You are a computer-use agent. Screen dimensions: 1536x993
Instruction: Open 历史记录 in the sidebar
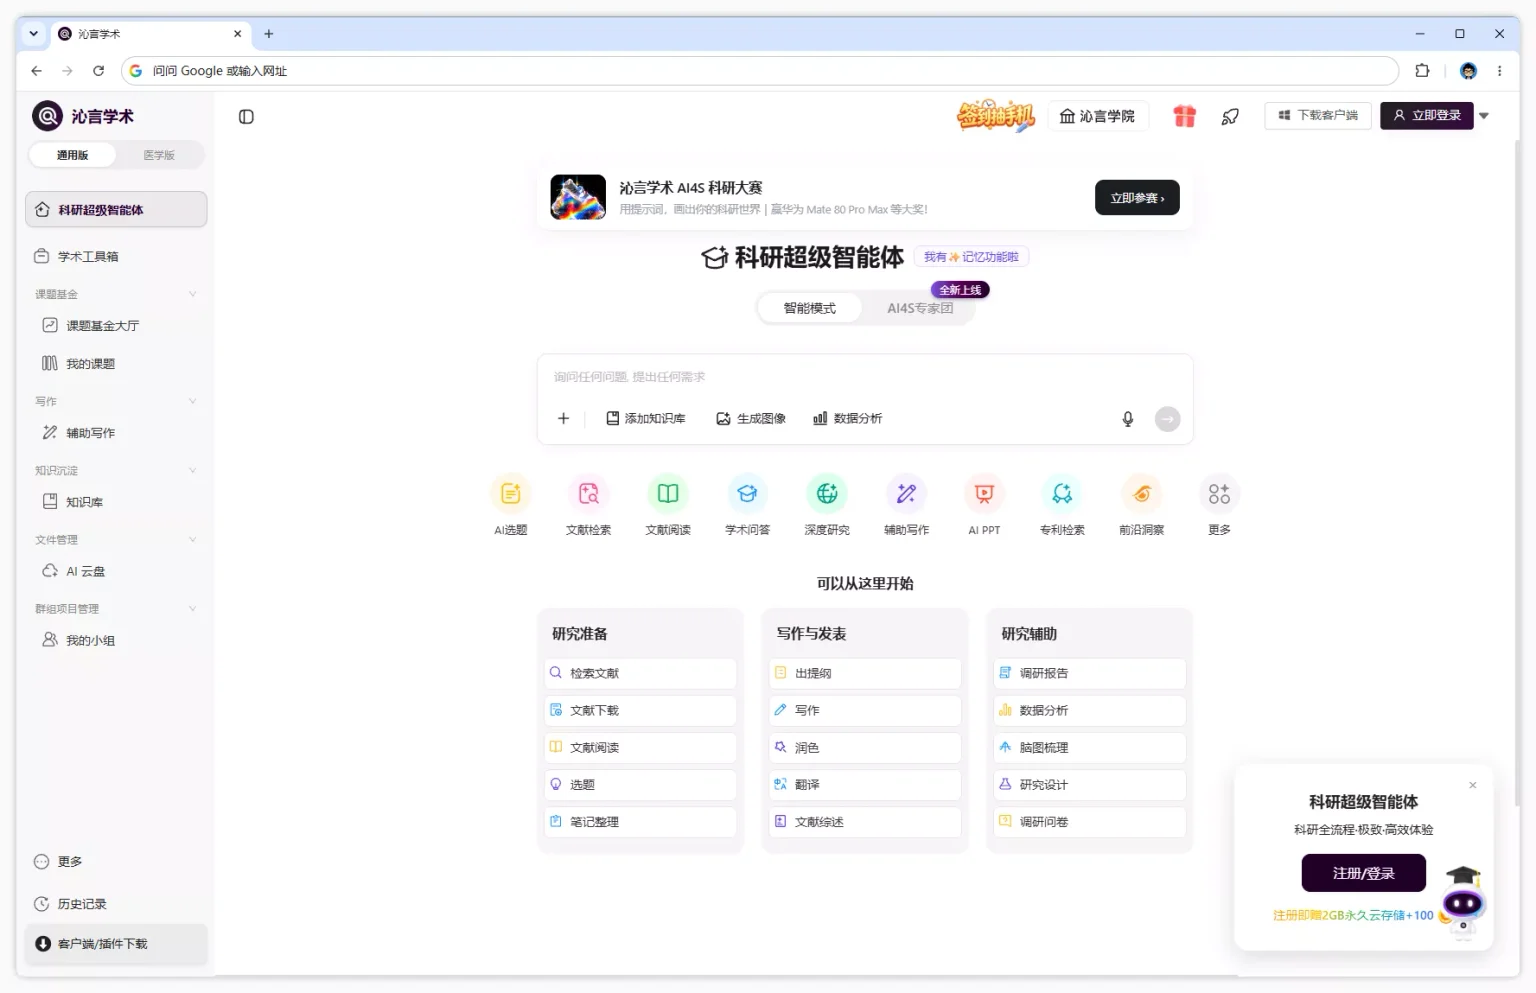(x=116, y=904)
